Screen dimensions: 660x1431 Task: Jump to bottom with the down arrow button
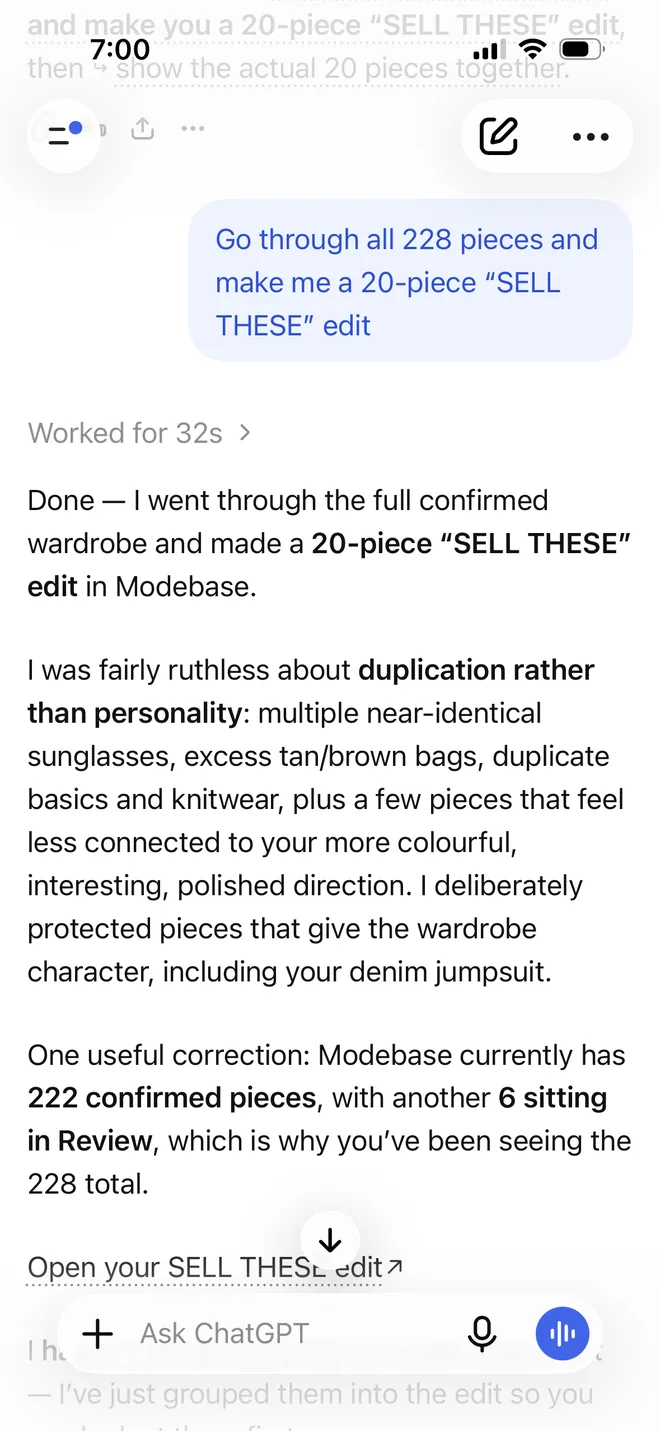[330, 1241]
